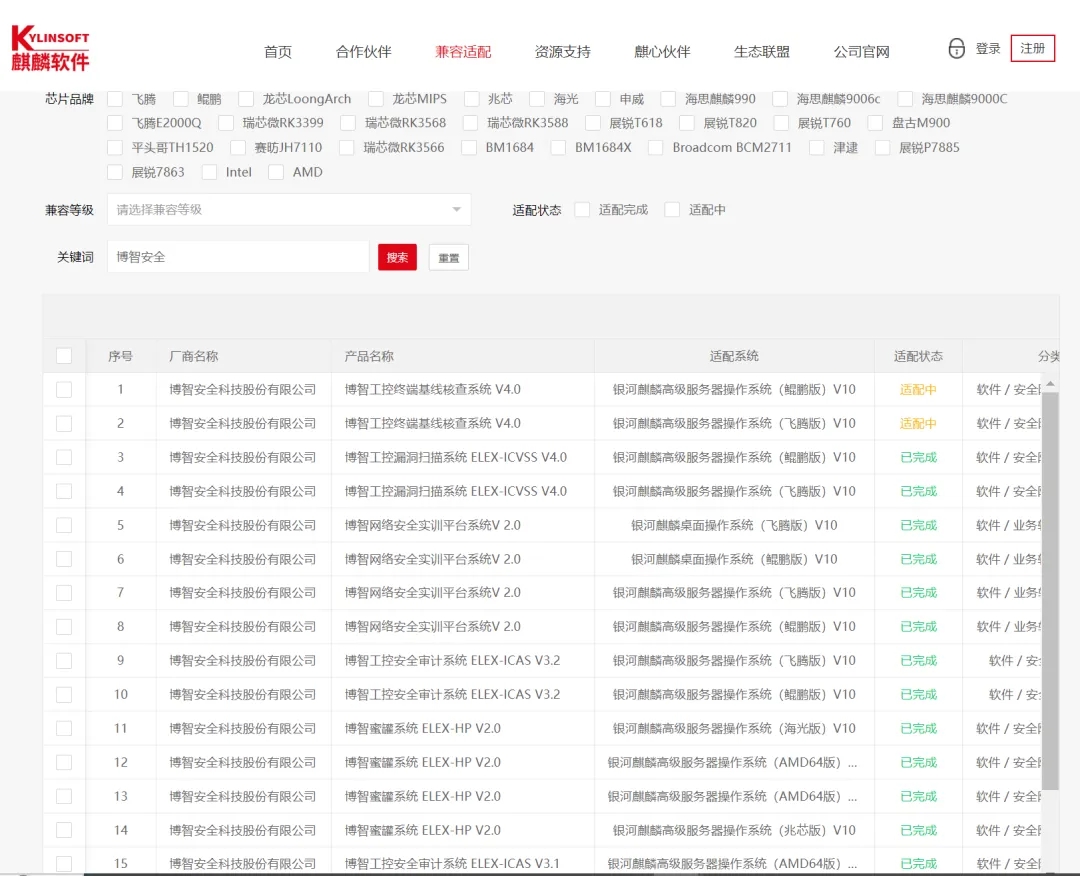Click row 1 适配中 status
The width and height of the screenshot is (1080, 876).
(x=918, y=390)
